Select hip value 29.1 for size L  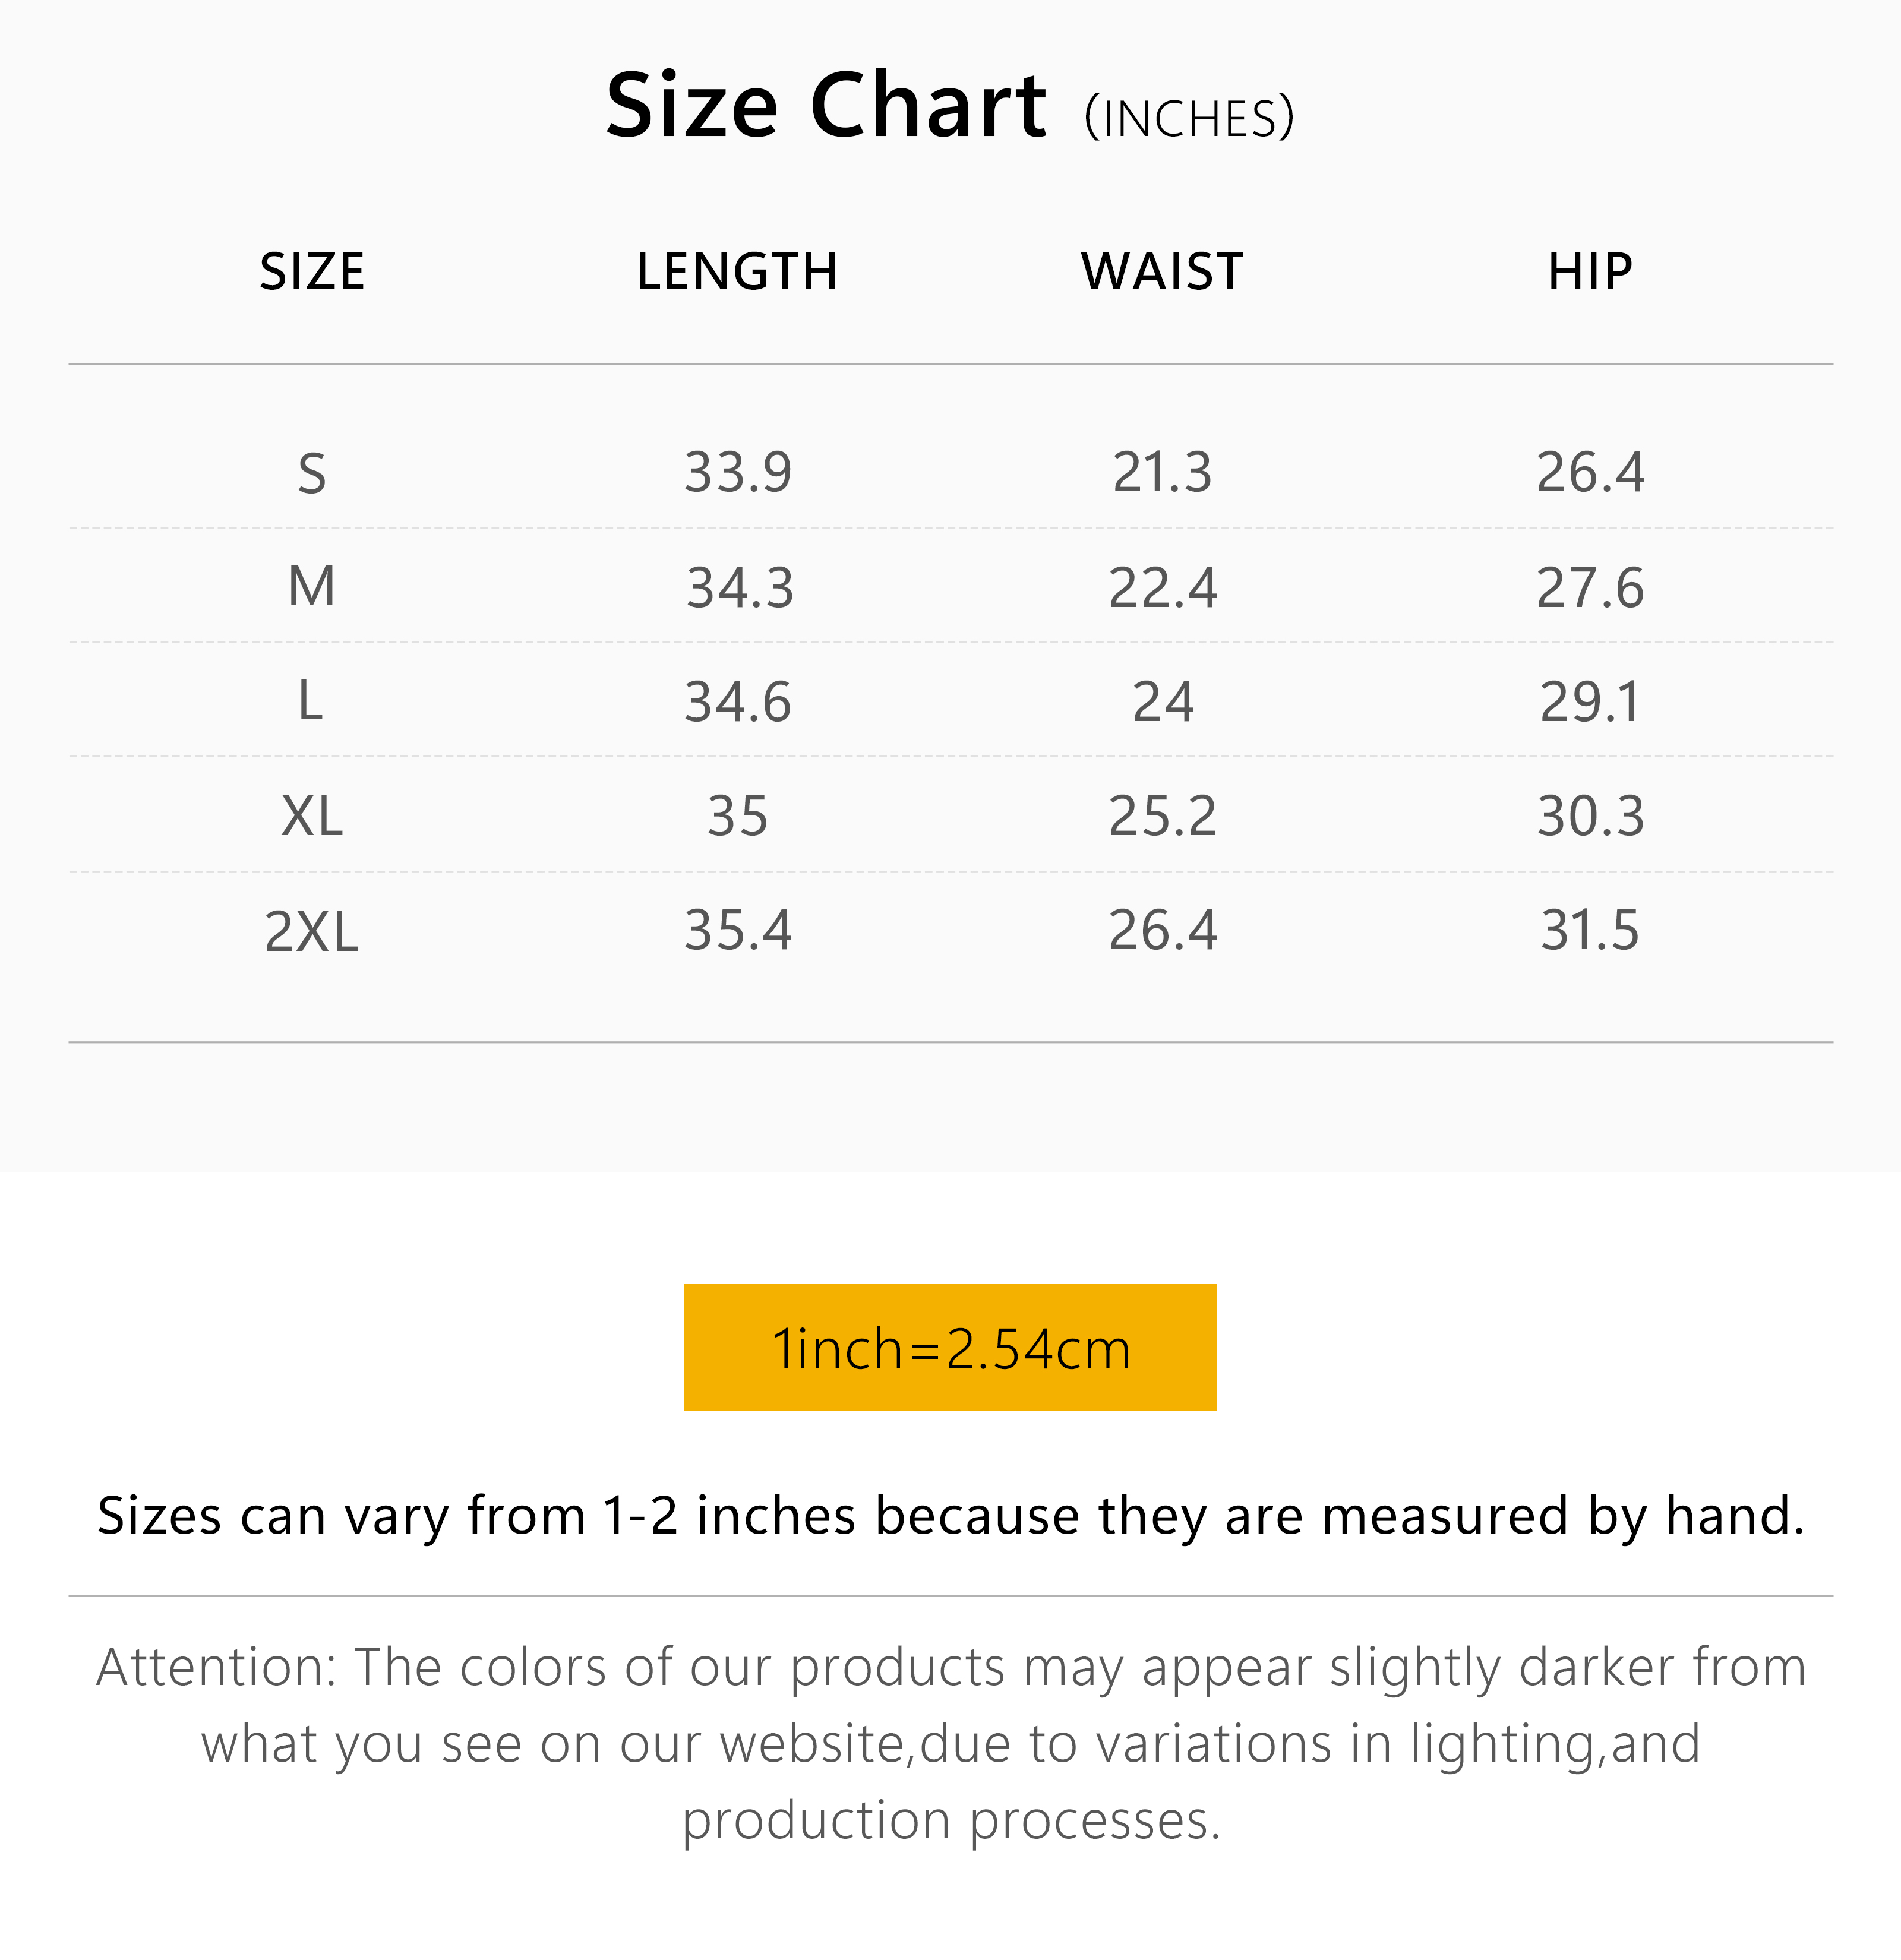click(x=1590, y=702)
